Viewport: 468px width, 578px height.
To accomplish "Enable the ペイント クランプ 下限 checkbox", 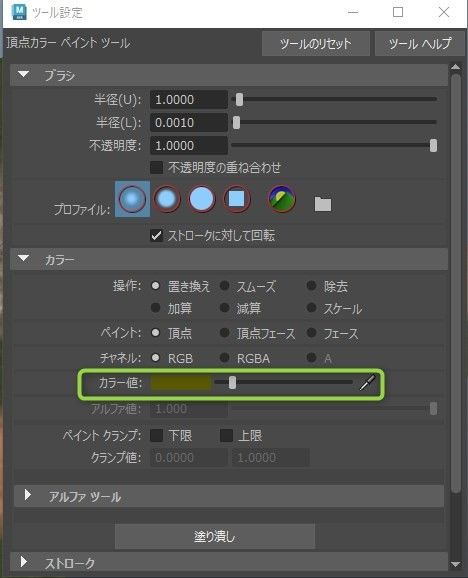I will coord(157,435).
